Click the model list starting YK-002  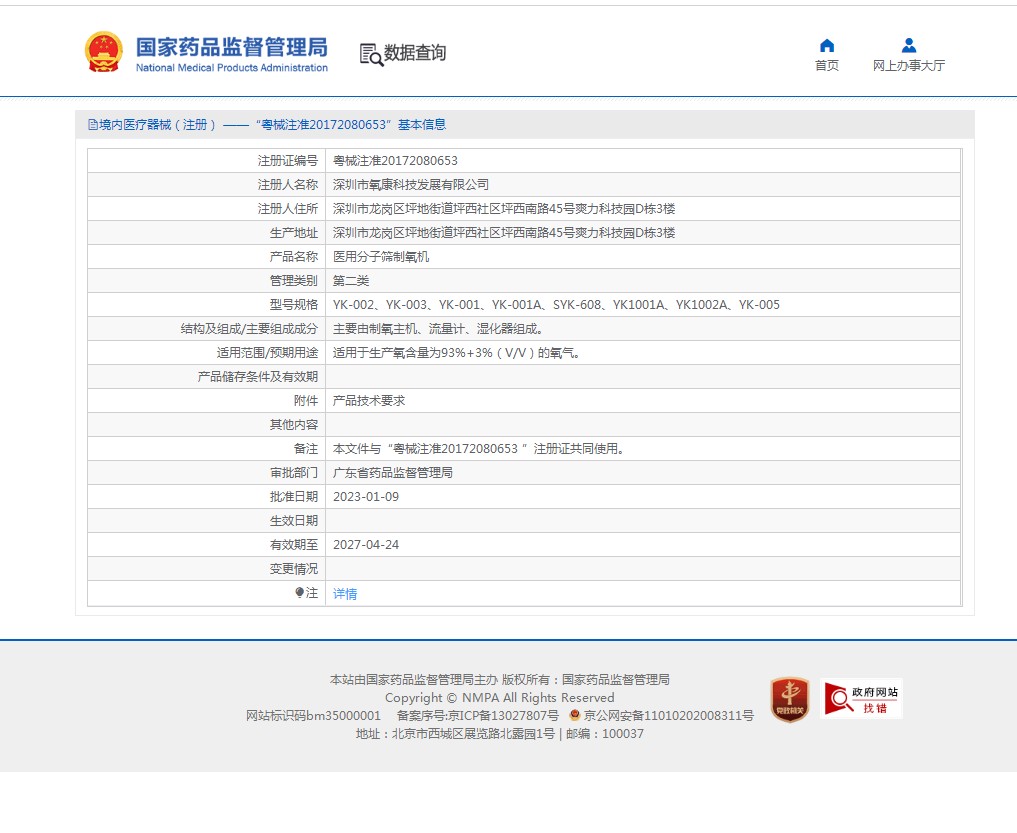point(556,305)
